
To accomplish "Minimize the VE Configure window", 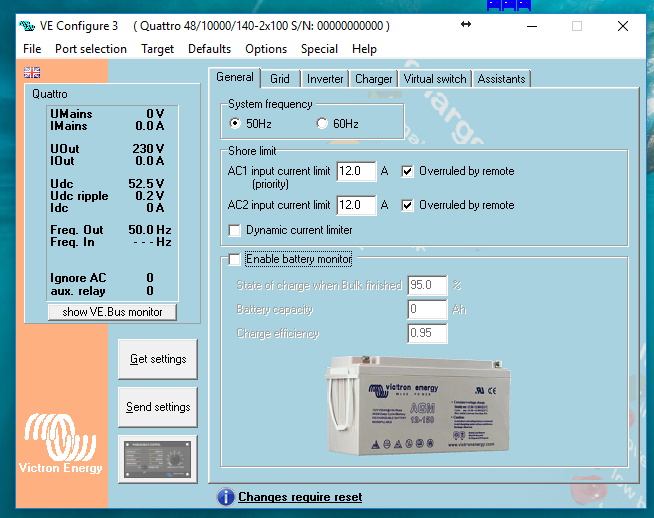I will click(x=532, y=26).
